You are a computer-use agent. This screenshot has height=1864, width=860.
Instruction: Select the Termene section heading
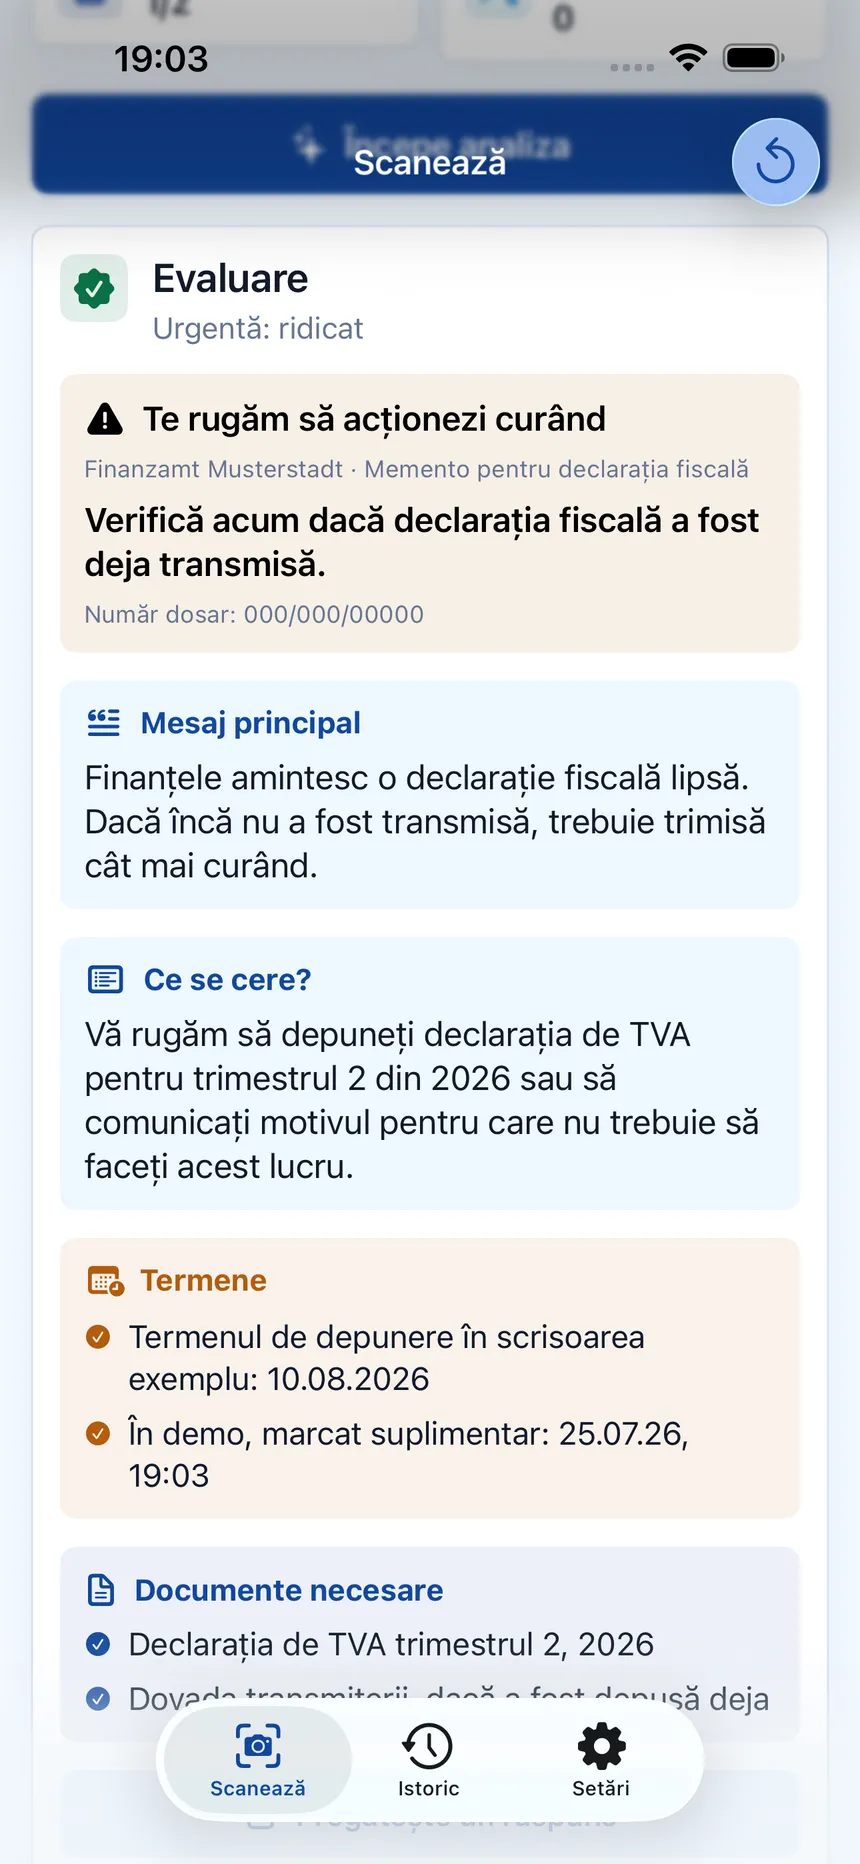pos(204,1280)
